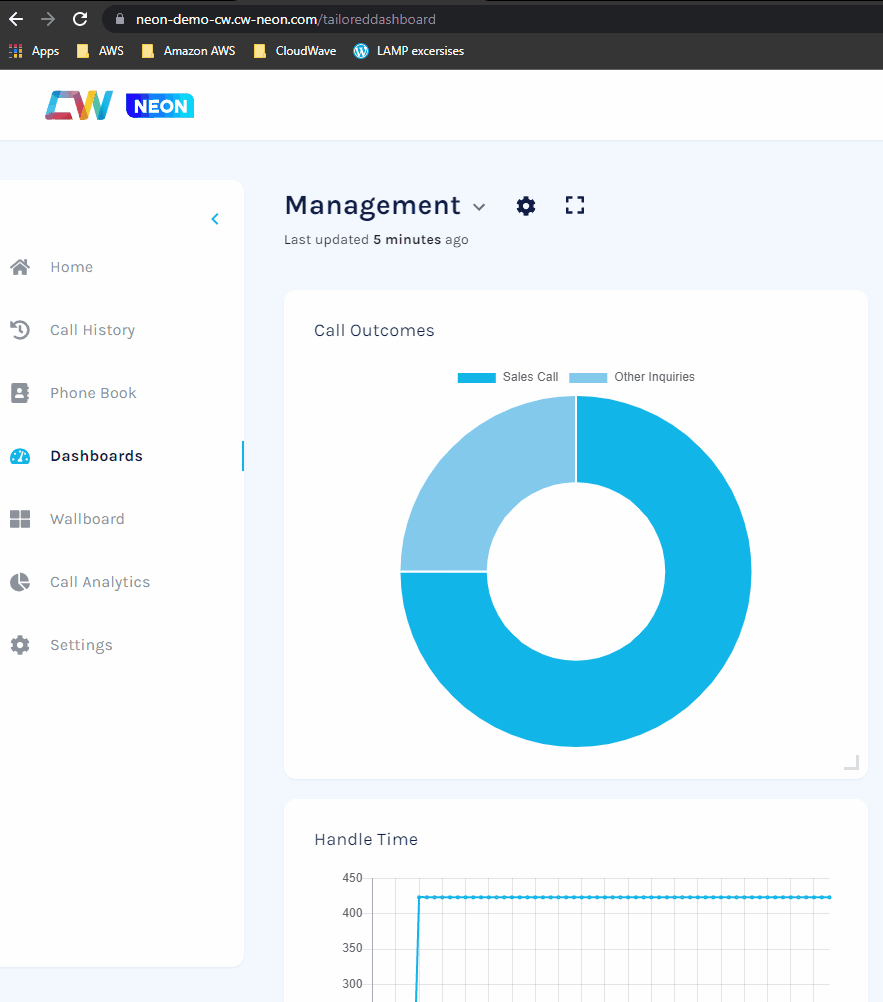Open the Settings menu item in sidebar
883x1002 pixels.
click(81, 645)
